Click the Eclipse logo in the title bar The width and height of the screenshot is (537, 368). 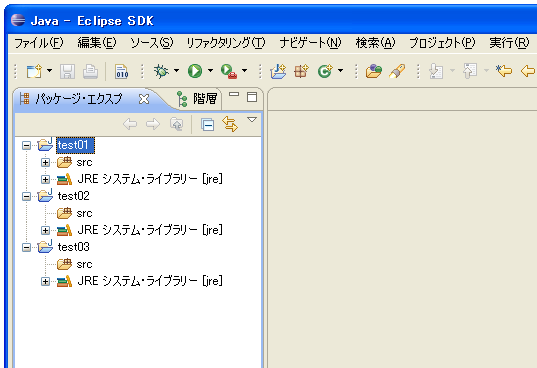(18, 20)
